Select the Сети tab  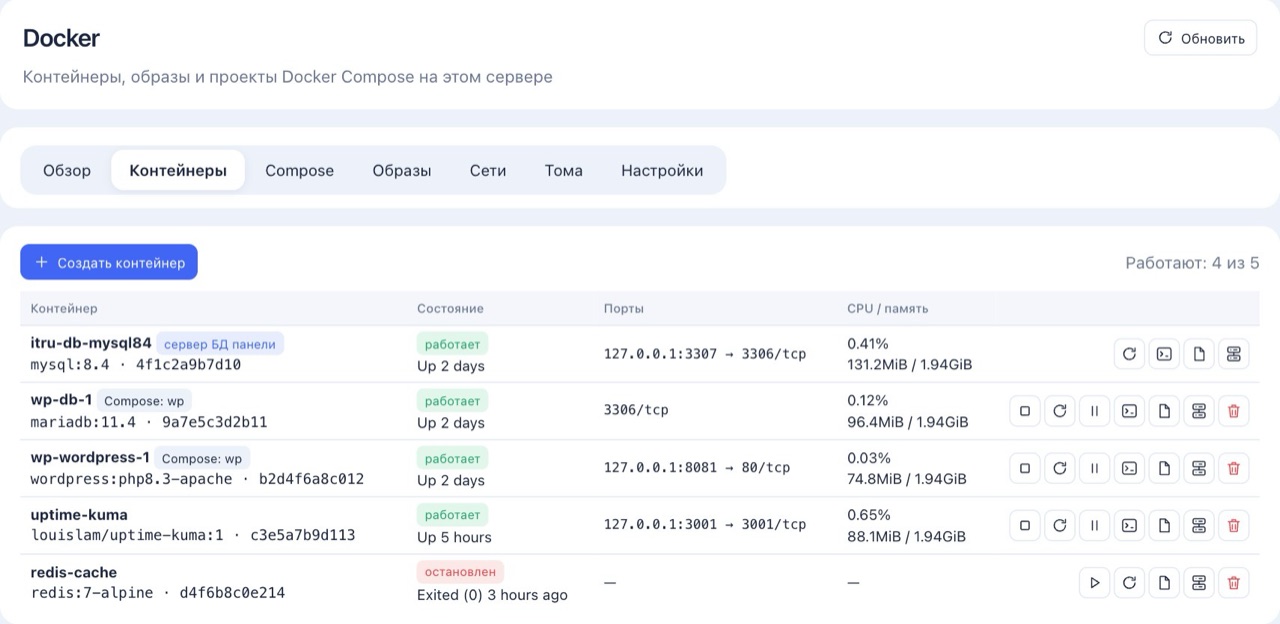[488, 170]
